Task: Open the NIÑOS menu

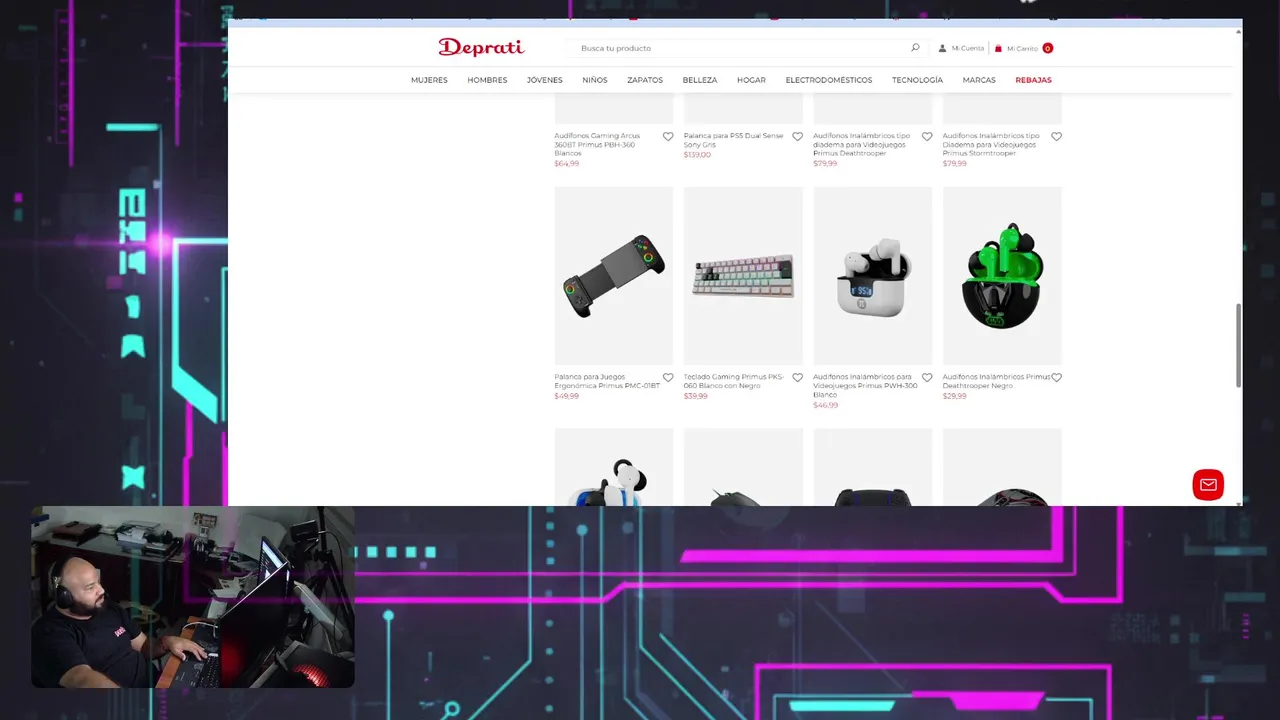Action: [x=595, y=80]
